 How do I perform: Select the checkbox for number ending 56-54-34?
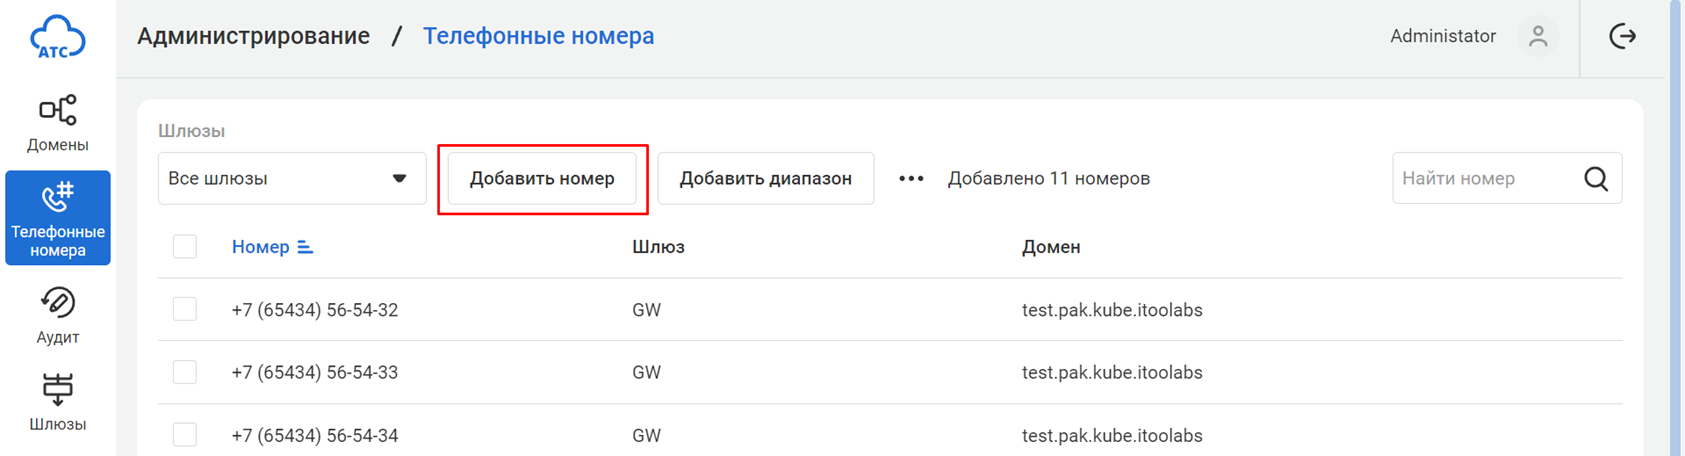point(185,435)
